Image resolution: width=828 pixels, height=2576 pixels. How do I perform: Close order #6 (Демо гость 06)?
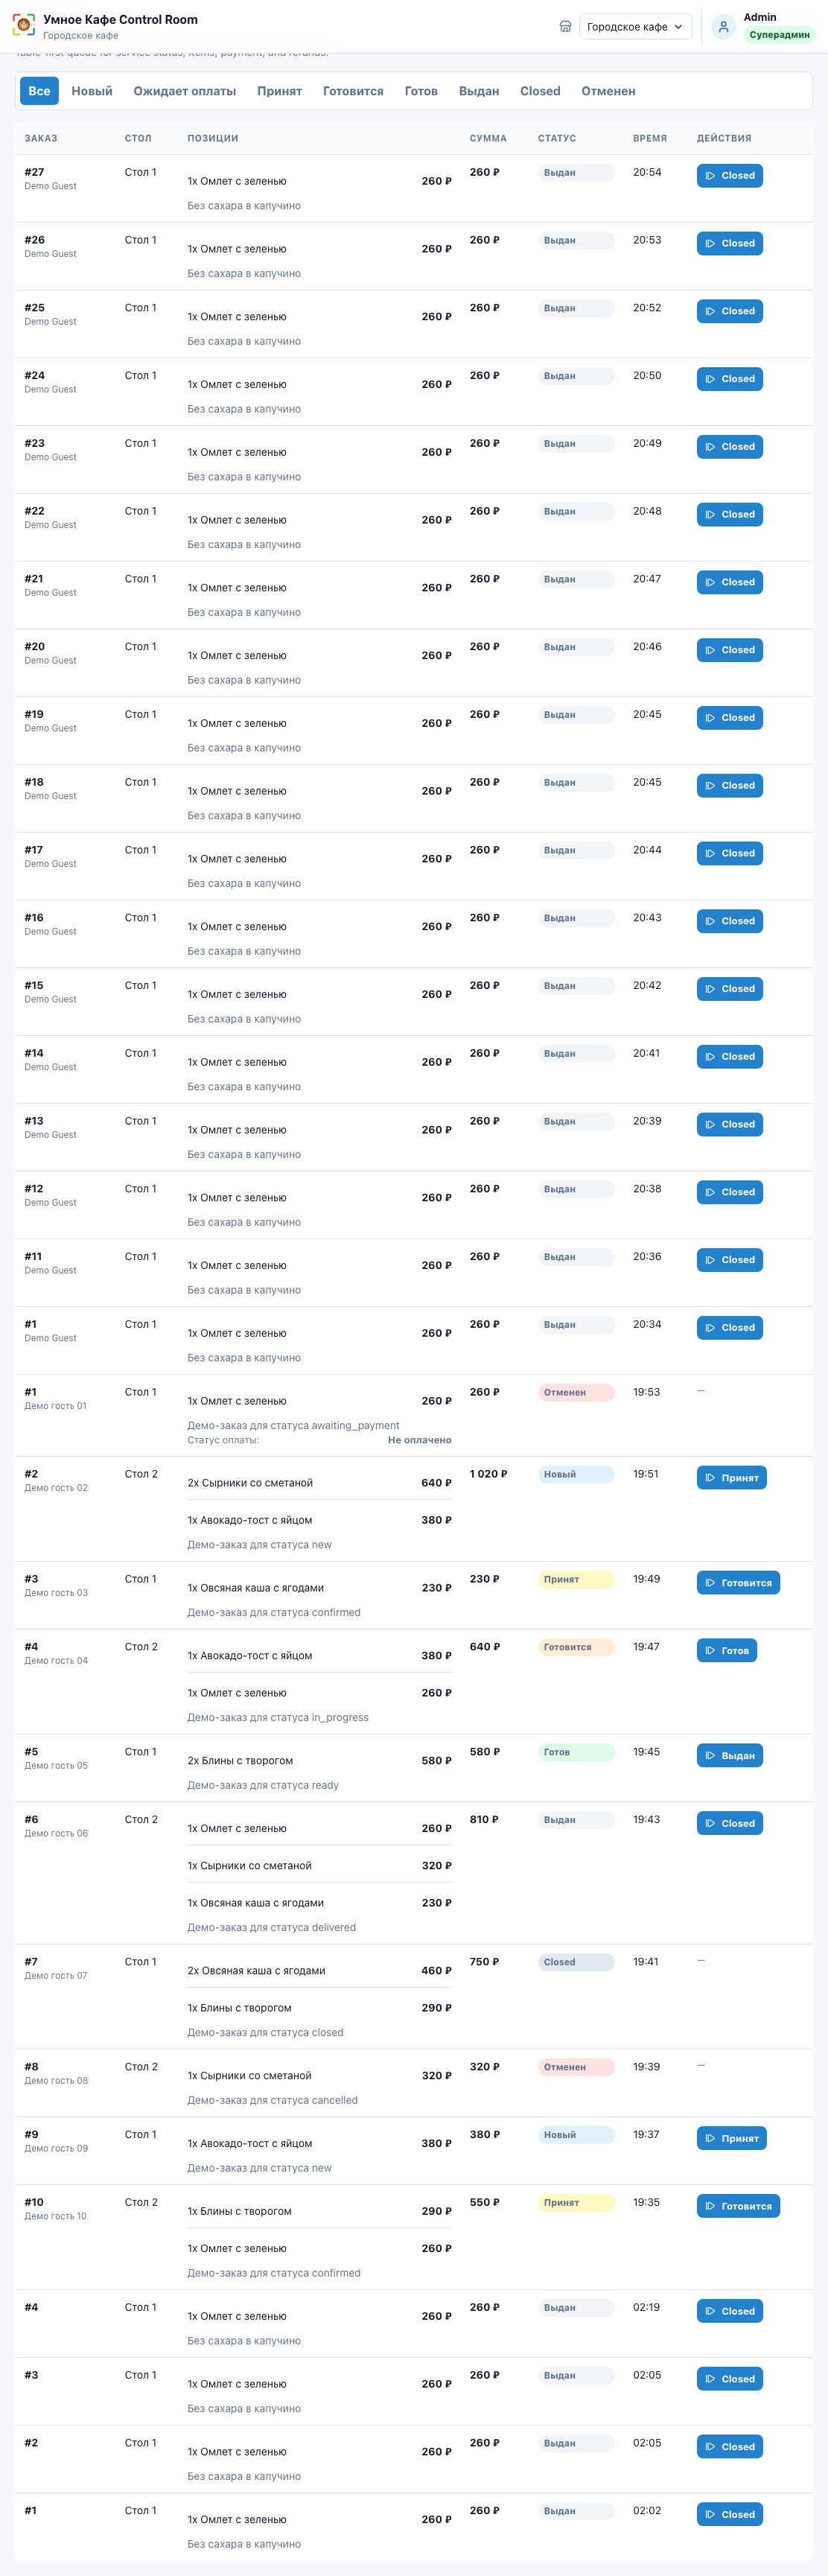[729, 1824]
